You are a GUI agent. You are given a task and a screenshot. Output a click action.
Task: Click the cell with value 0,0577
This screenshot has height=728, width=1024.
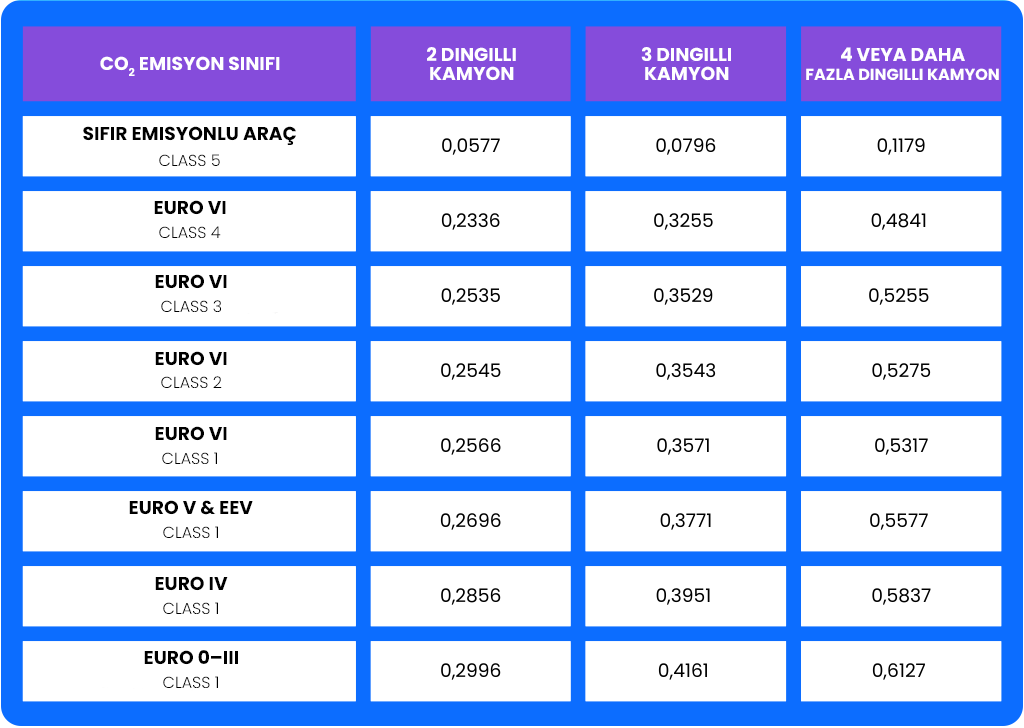[471, 146]
